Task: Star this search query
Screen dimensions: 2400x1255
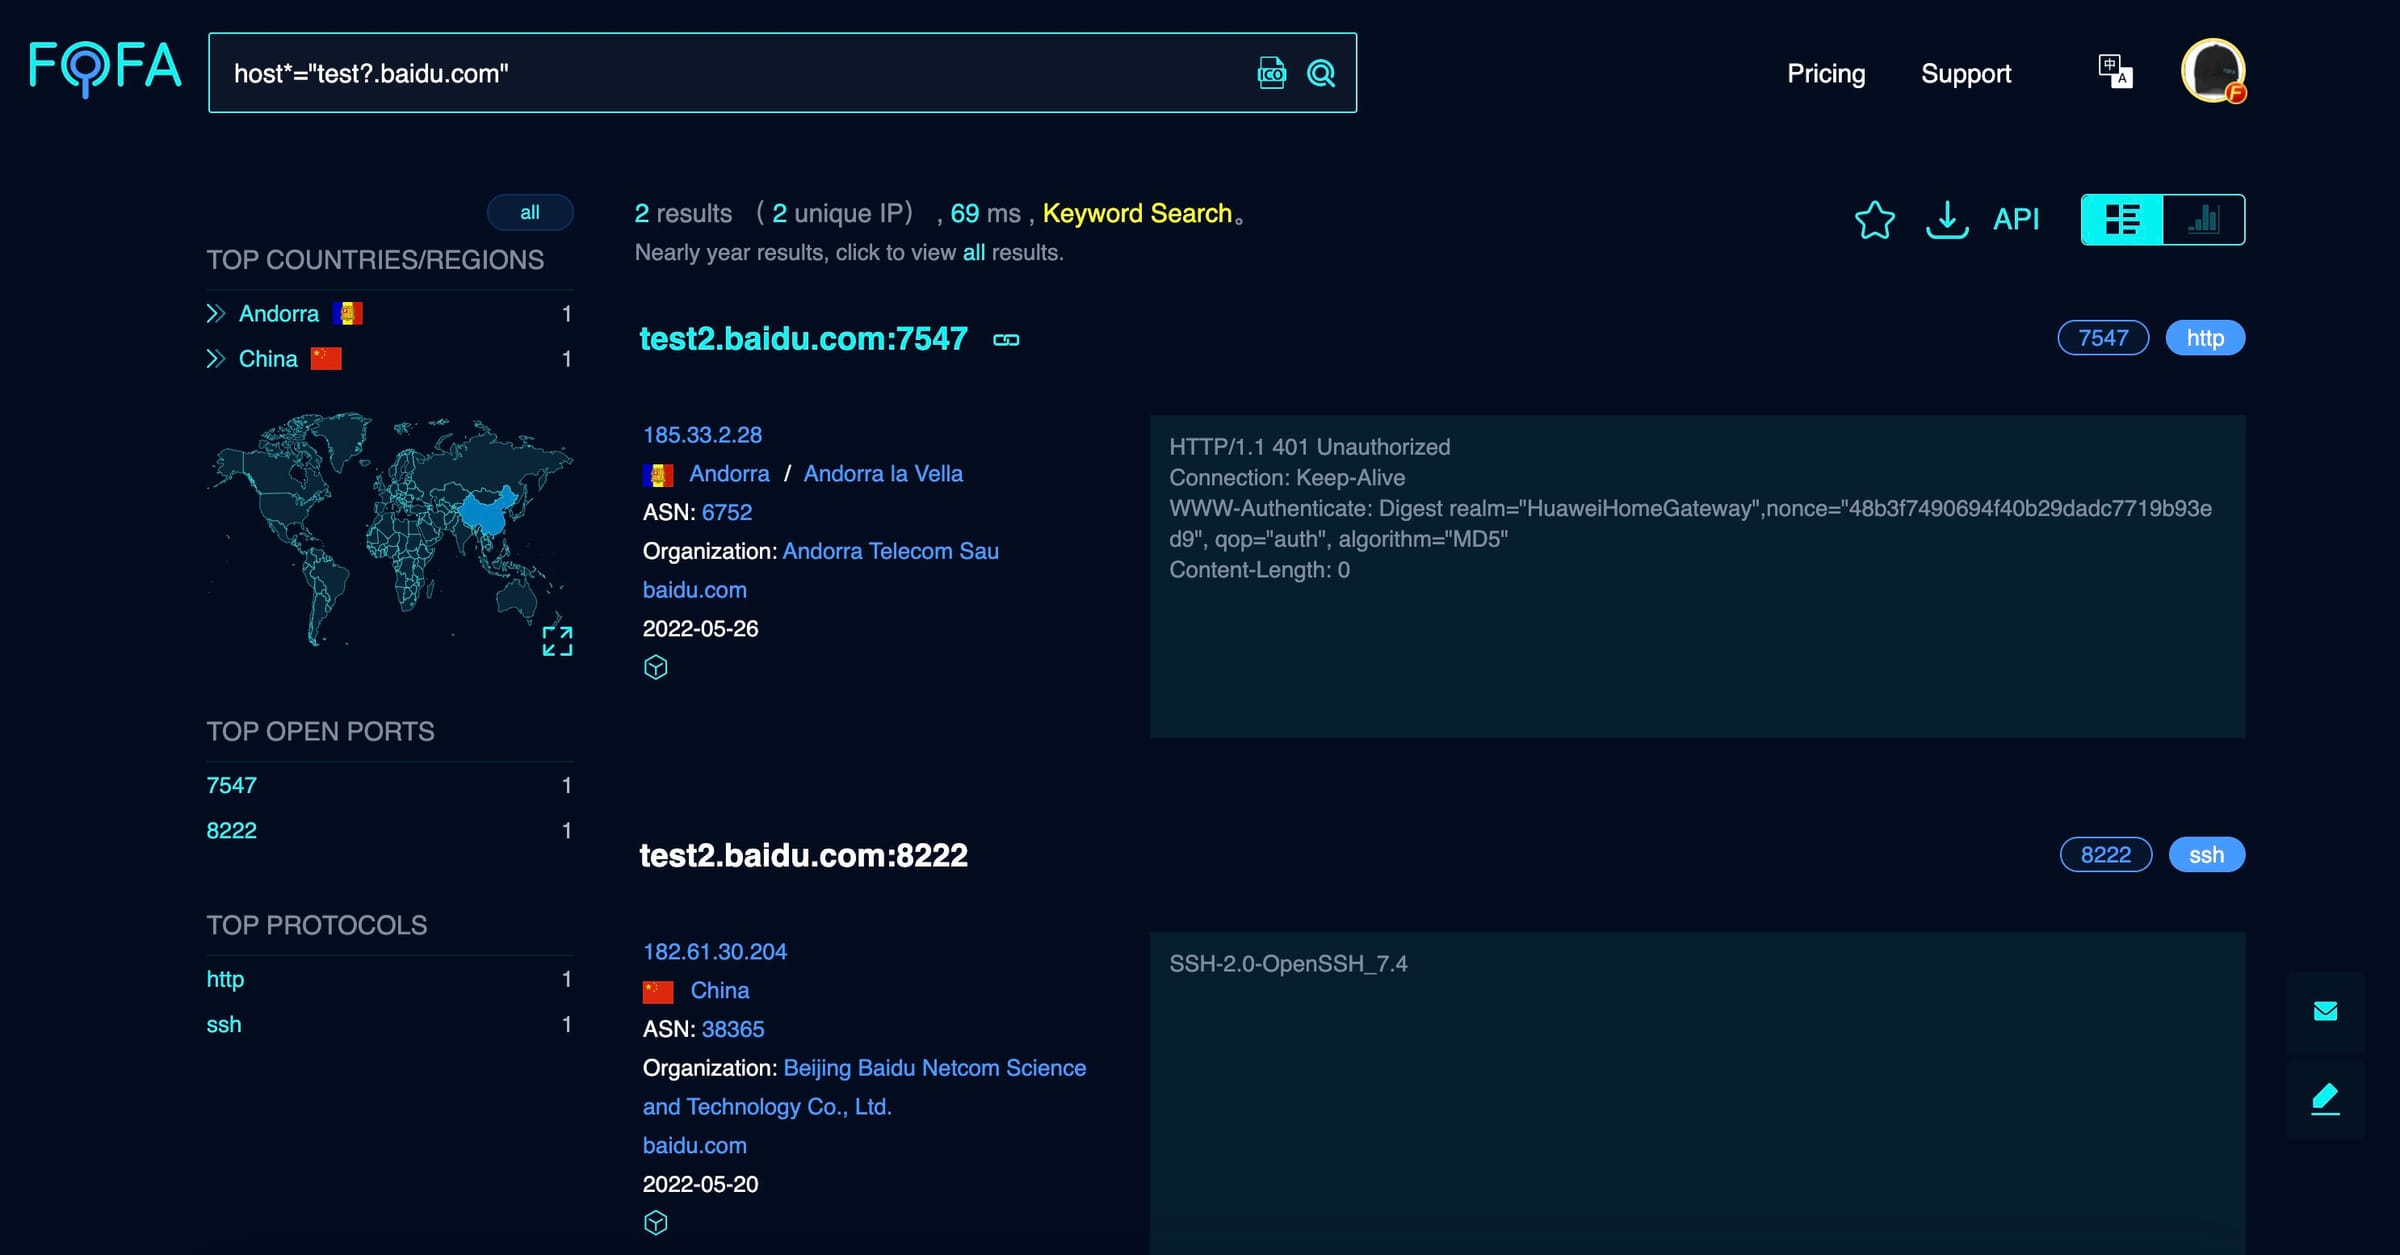Action: (1875, 221)
